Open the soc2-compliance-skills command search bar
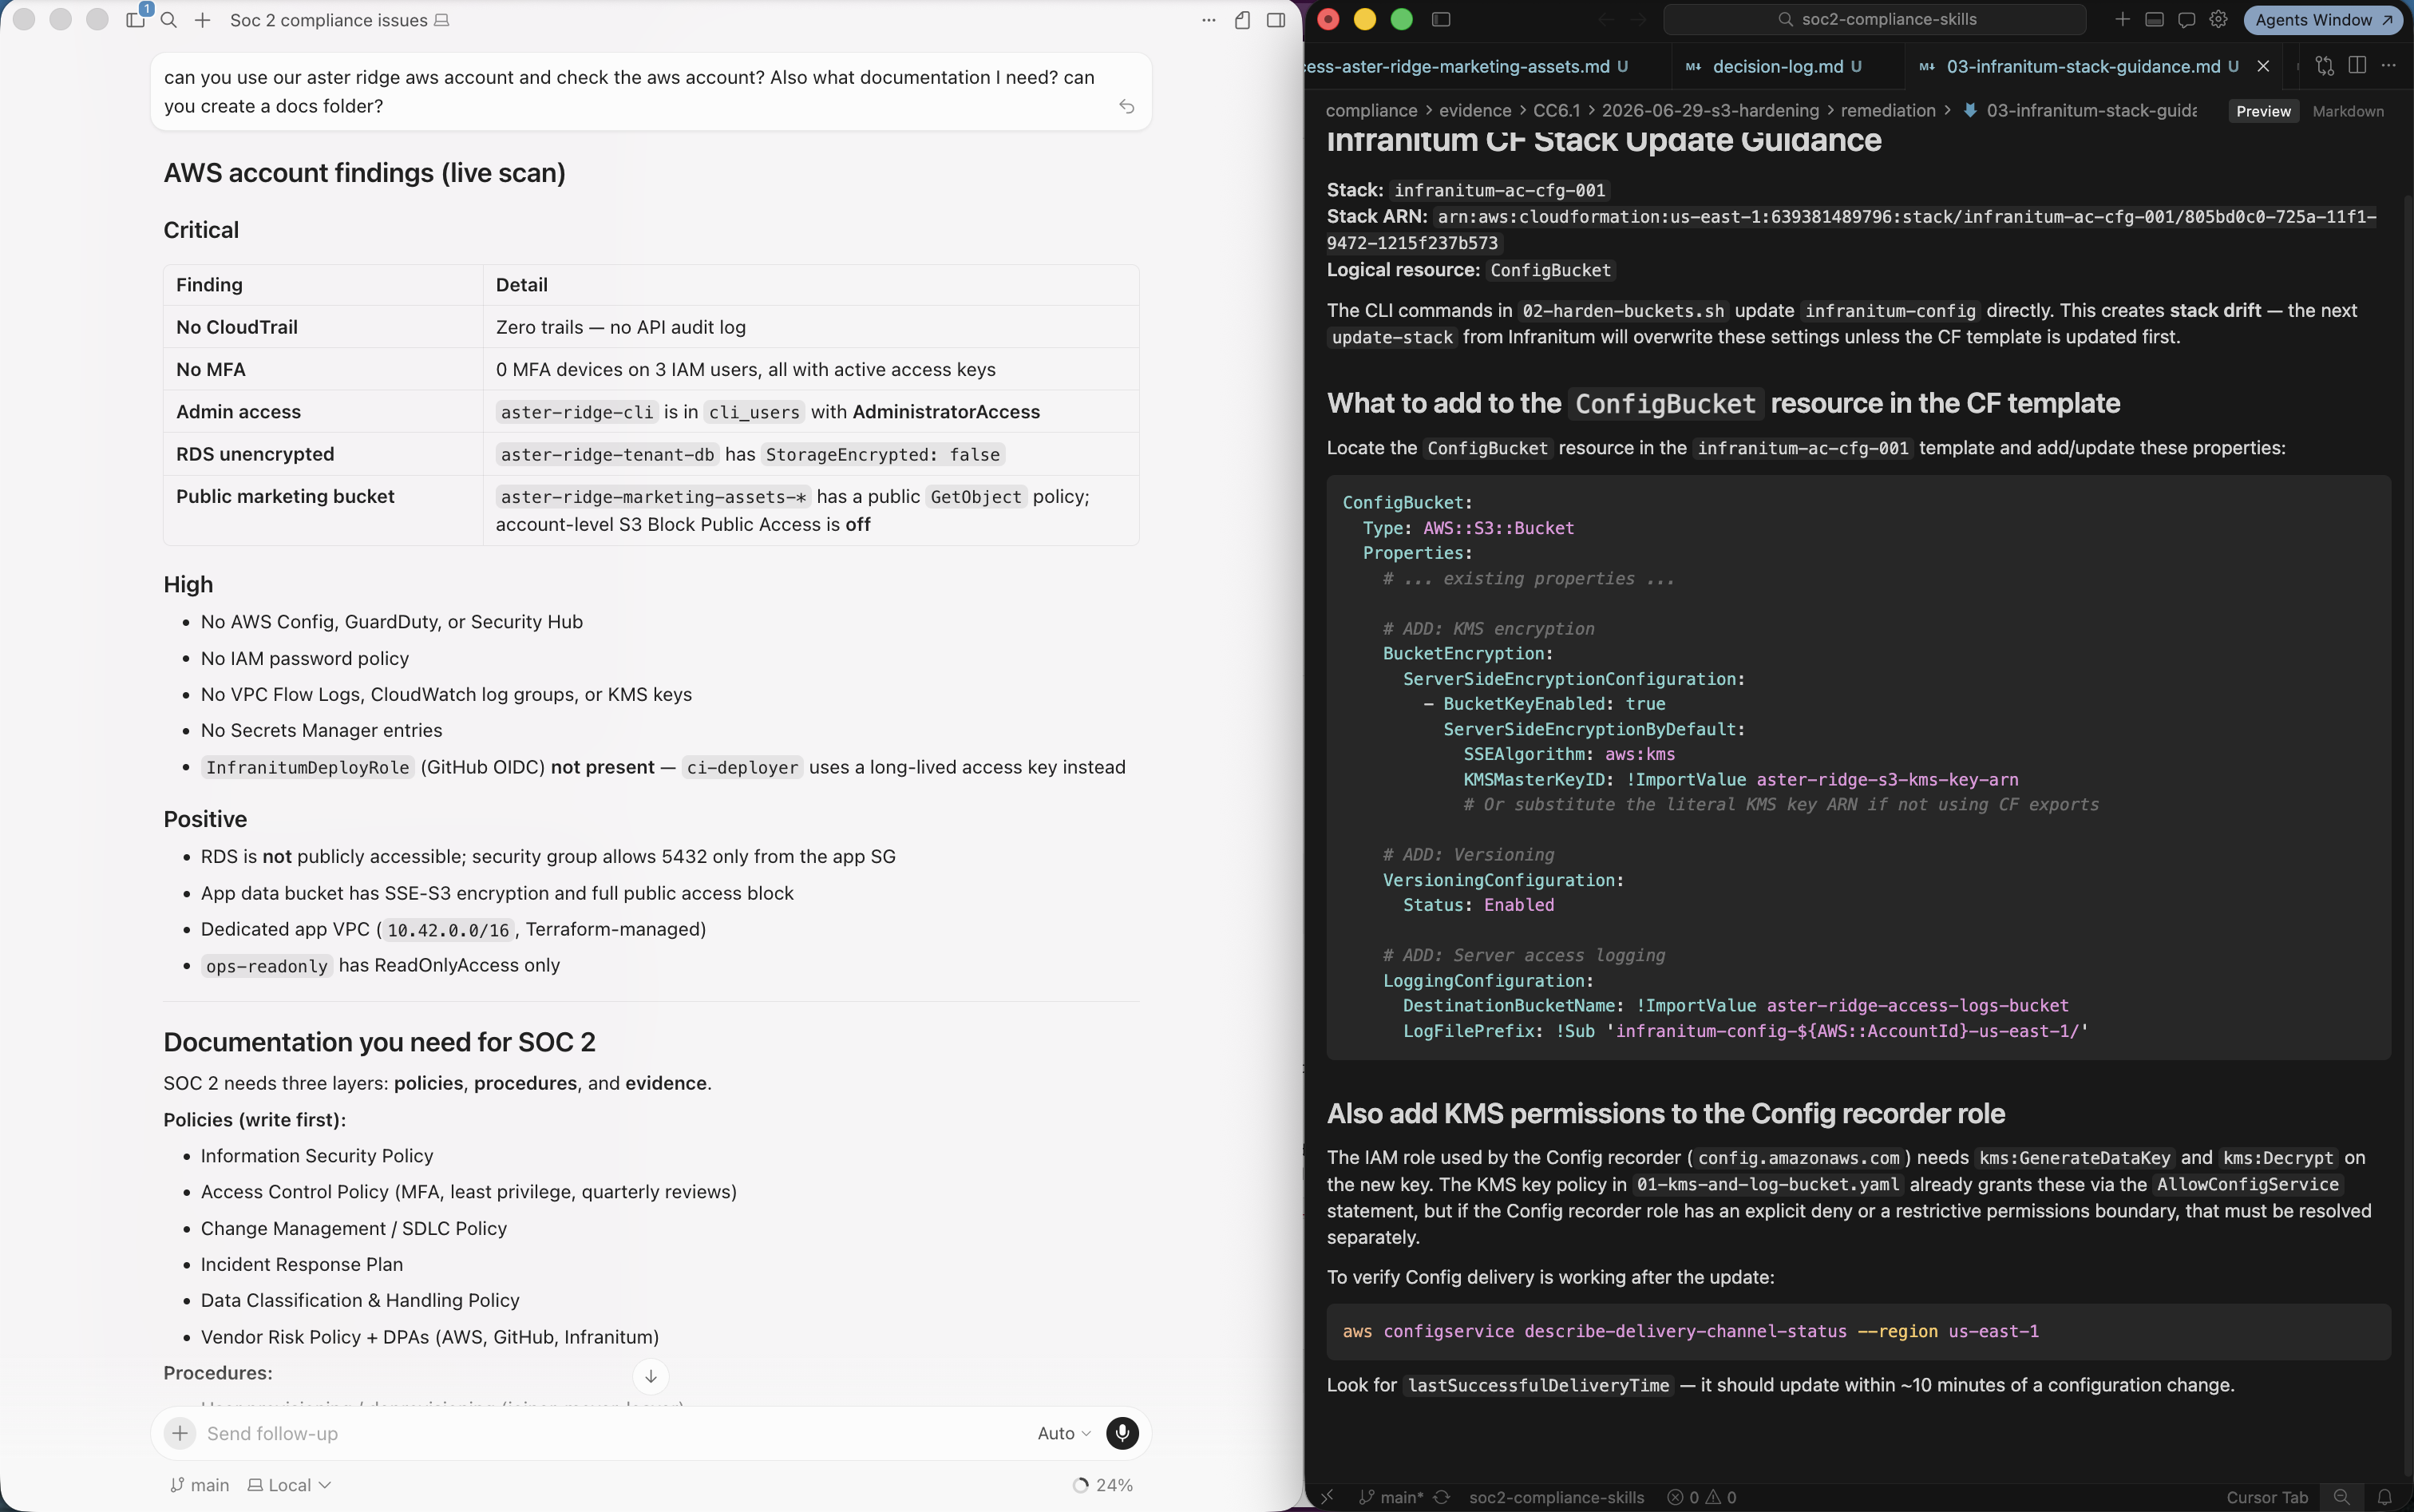This screenshot has width=2414, height=1512. tap(1875, 19)
